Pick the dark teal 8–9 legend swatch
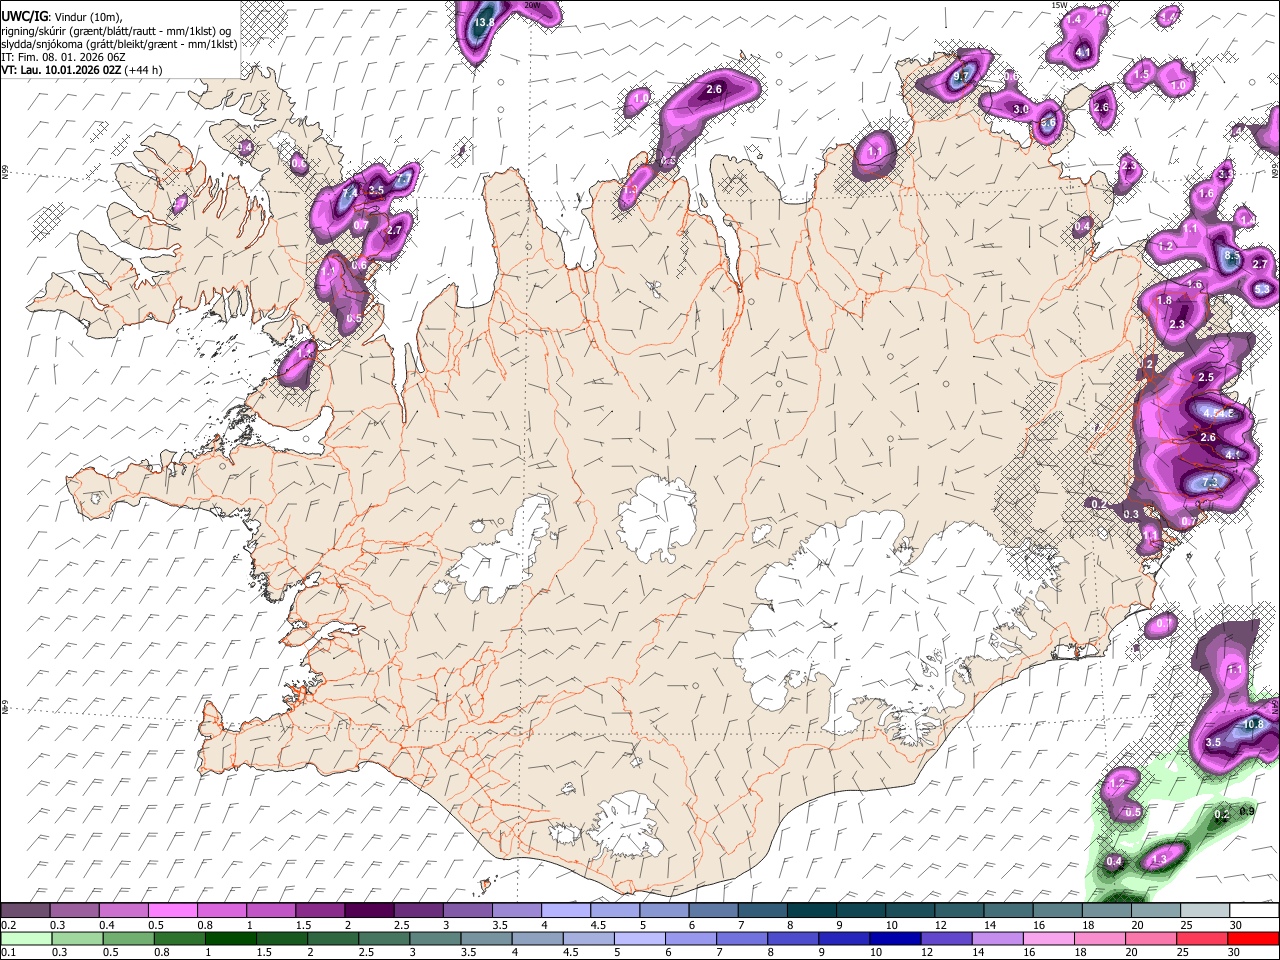1280x960 pixels. click(811, 911)
